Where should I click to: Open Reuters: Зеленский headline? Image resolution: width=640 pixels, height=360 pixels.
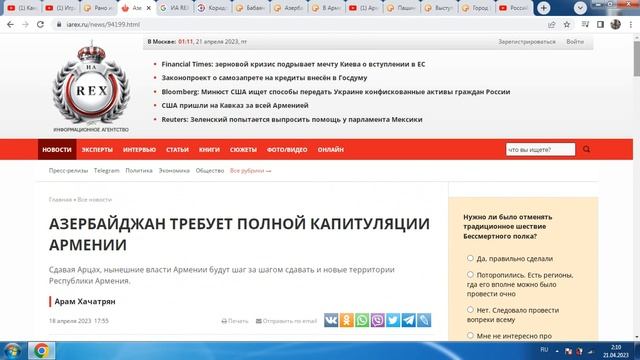click(292, 120)
